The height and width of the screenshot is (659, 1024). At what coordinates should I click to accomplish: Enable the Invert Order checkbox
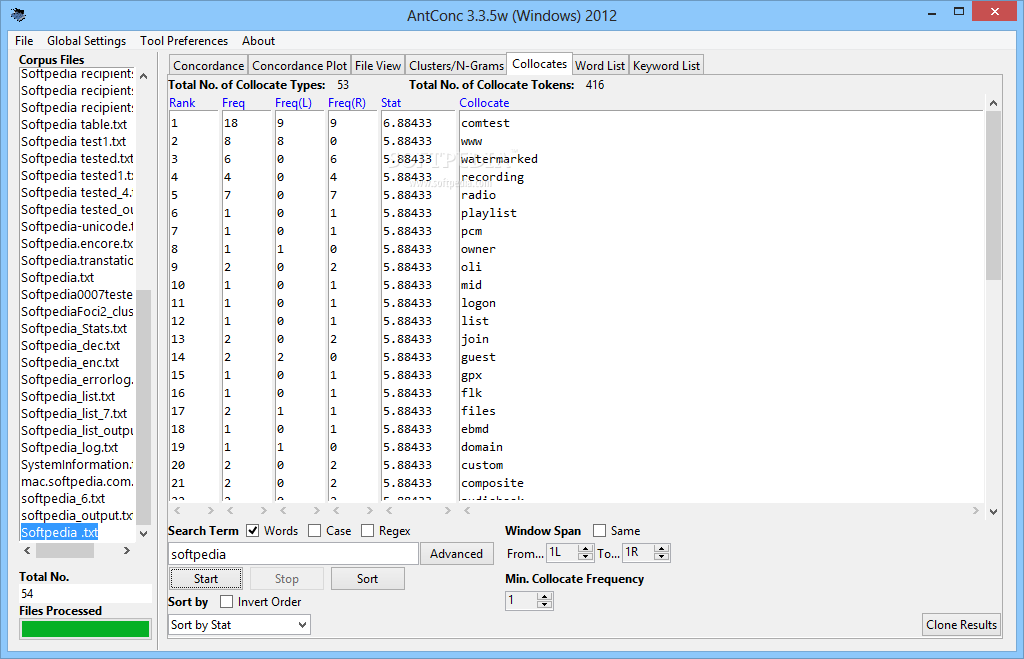pos(227,602)
